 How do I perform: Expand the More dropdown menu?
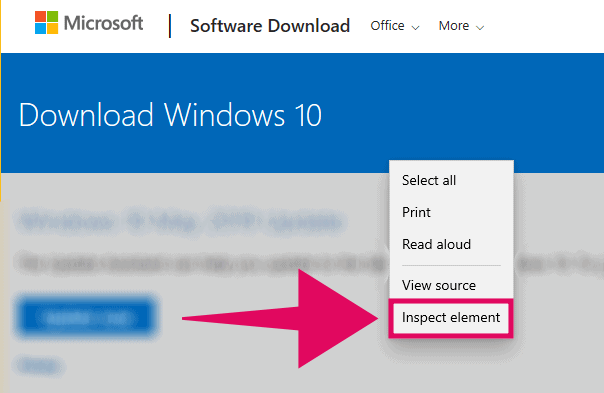[x=461, y=26]
